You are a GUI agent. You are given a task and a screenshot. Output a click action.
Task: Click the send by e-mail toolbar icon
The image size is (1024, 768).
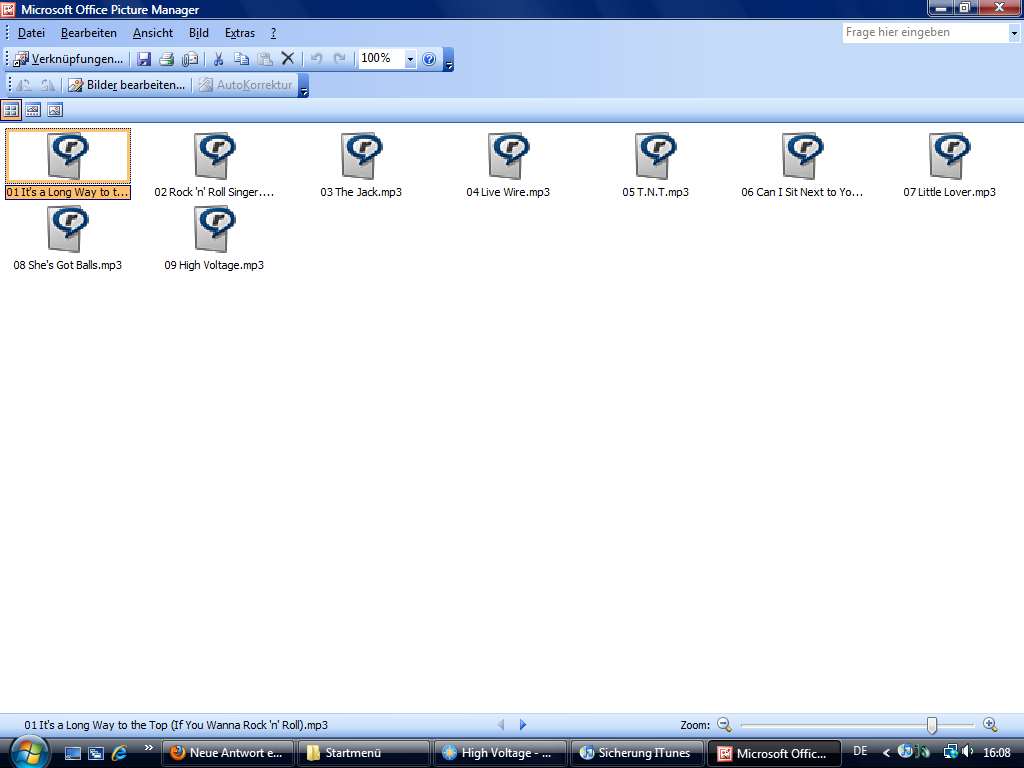[x=189, y=59]
